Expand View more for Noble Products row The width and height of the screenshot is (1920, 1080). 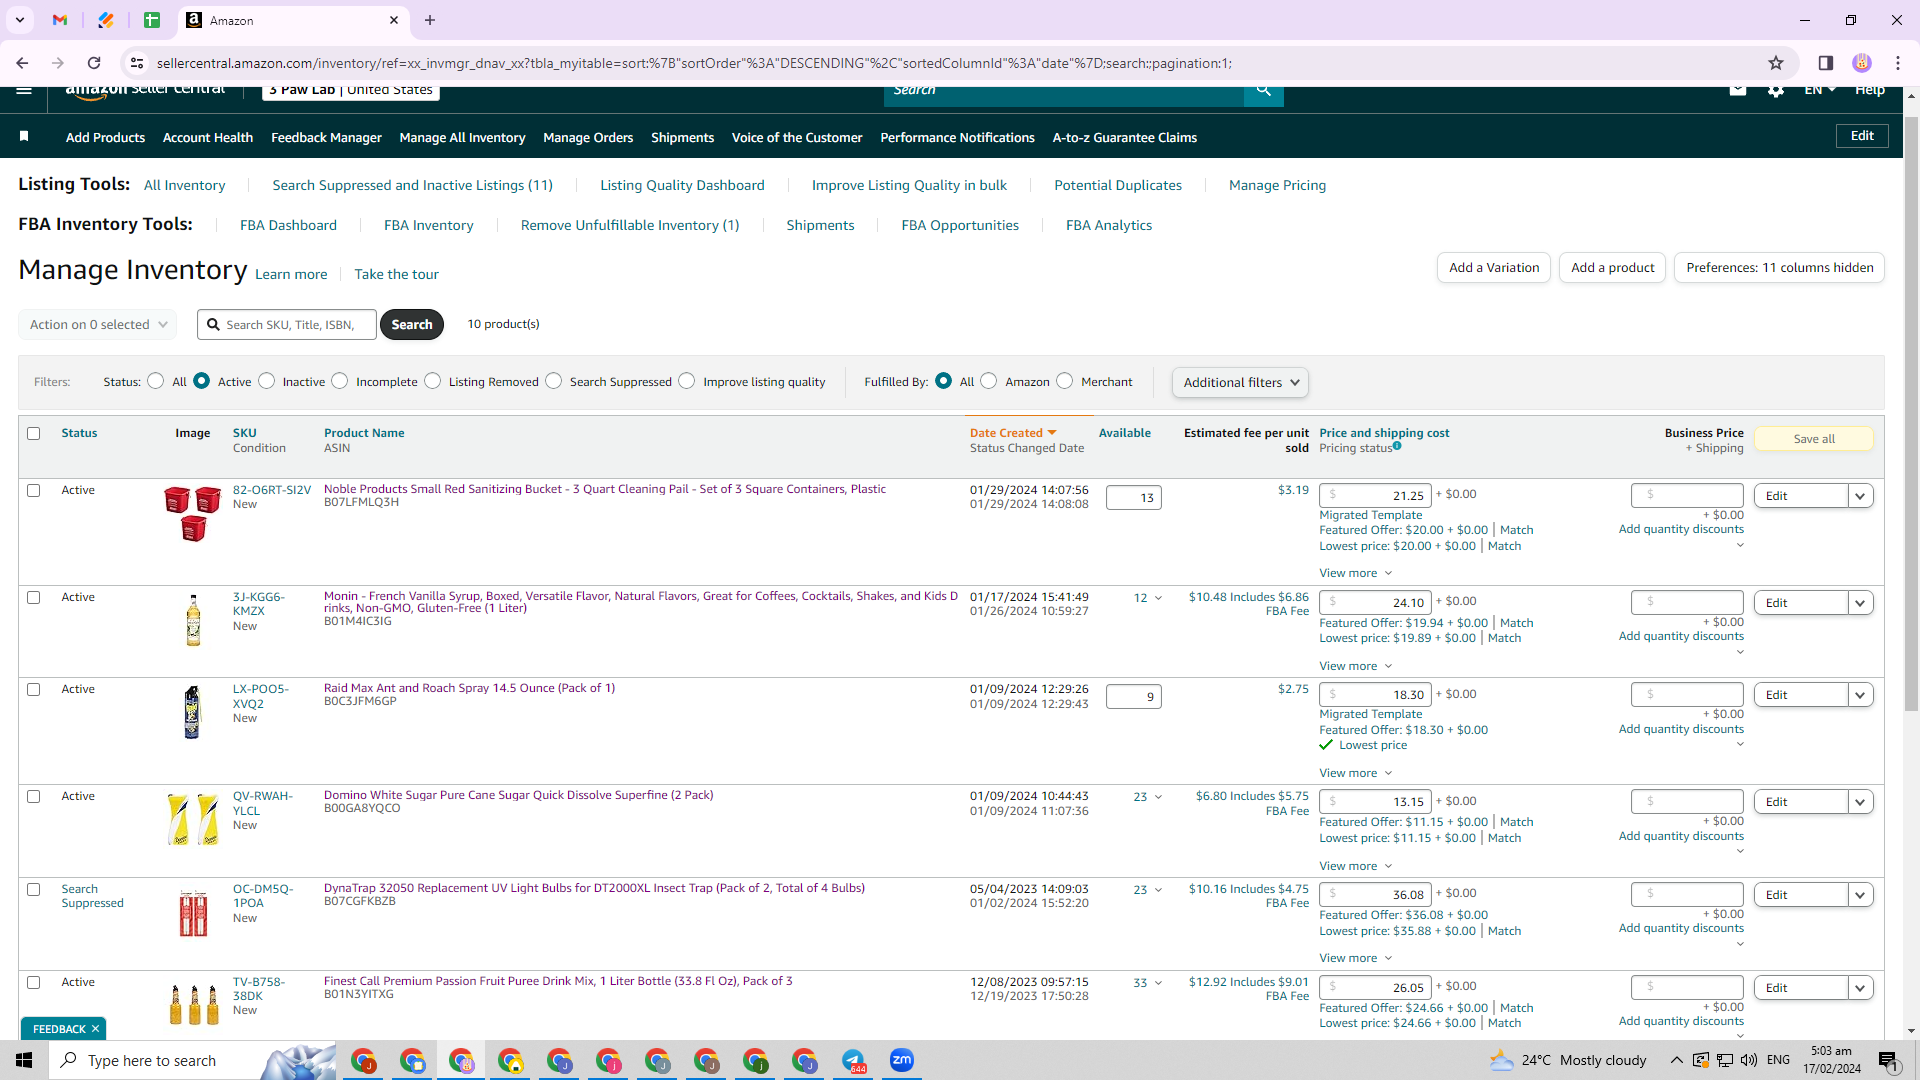(x=1355, y=573)
